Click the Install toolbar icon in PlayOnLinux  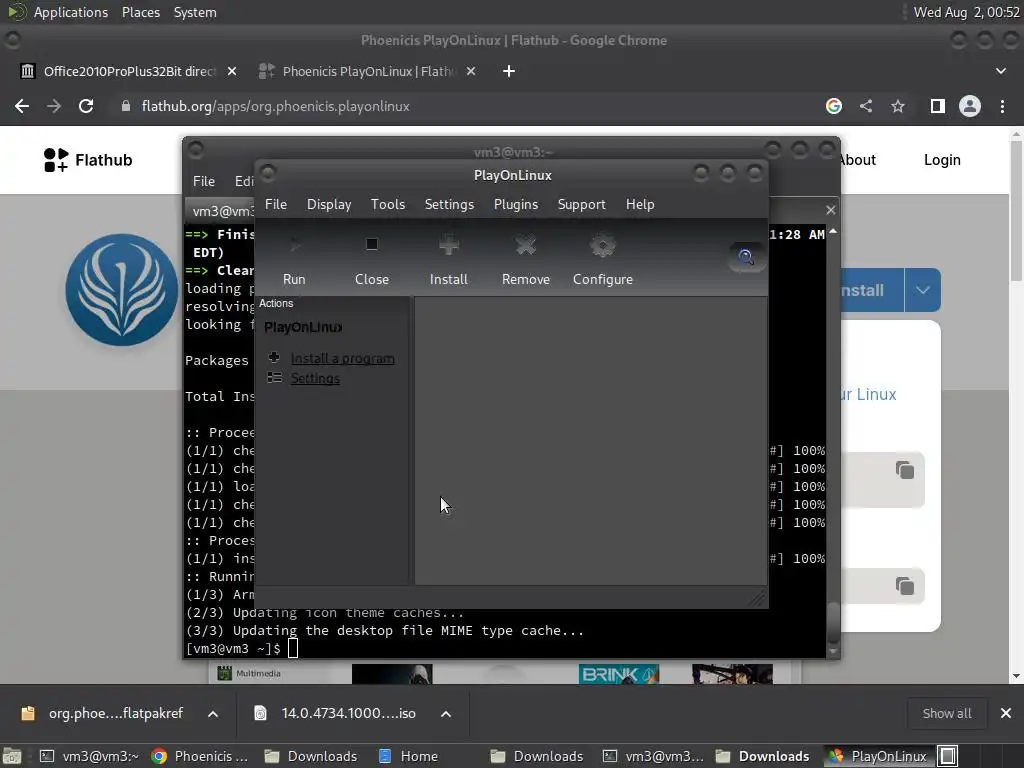click(449, 246)
